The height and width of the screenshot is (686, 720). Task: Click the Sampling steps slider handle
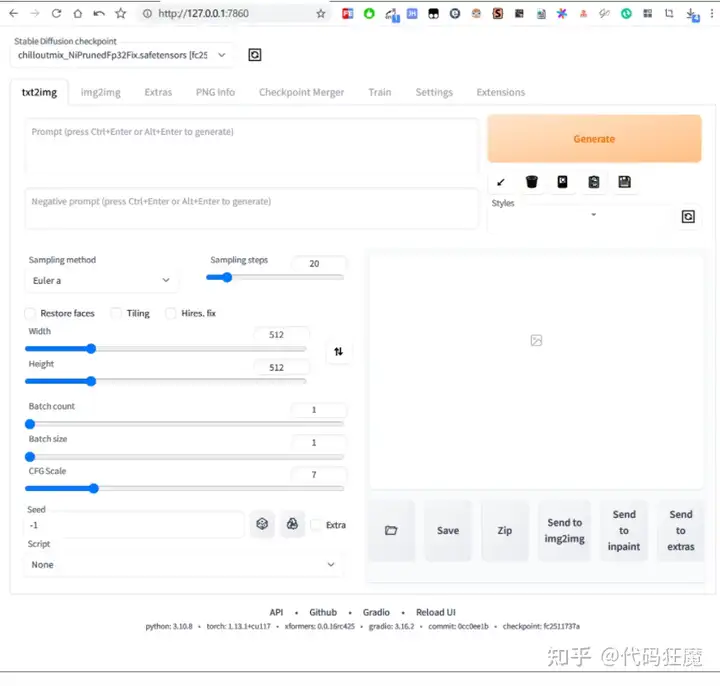tap(227, 277)
